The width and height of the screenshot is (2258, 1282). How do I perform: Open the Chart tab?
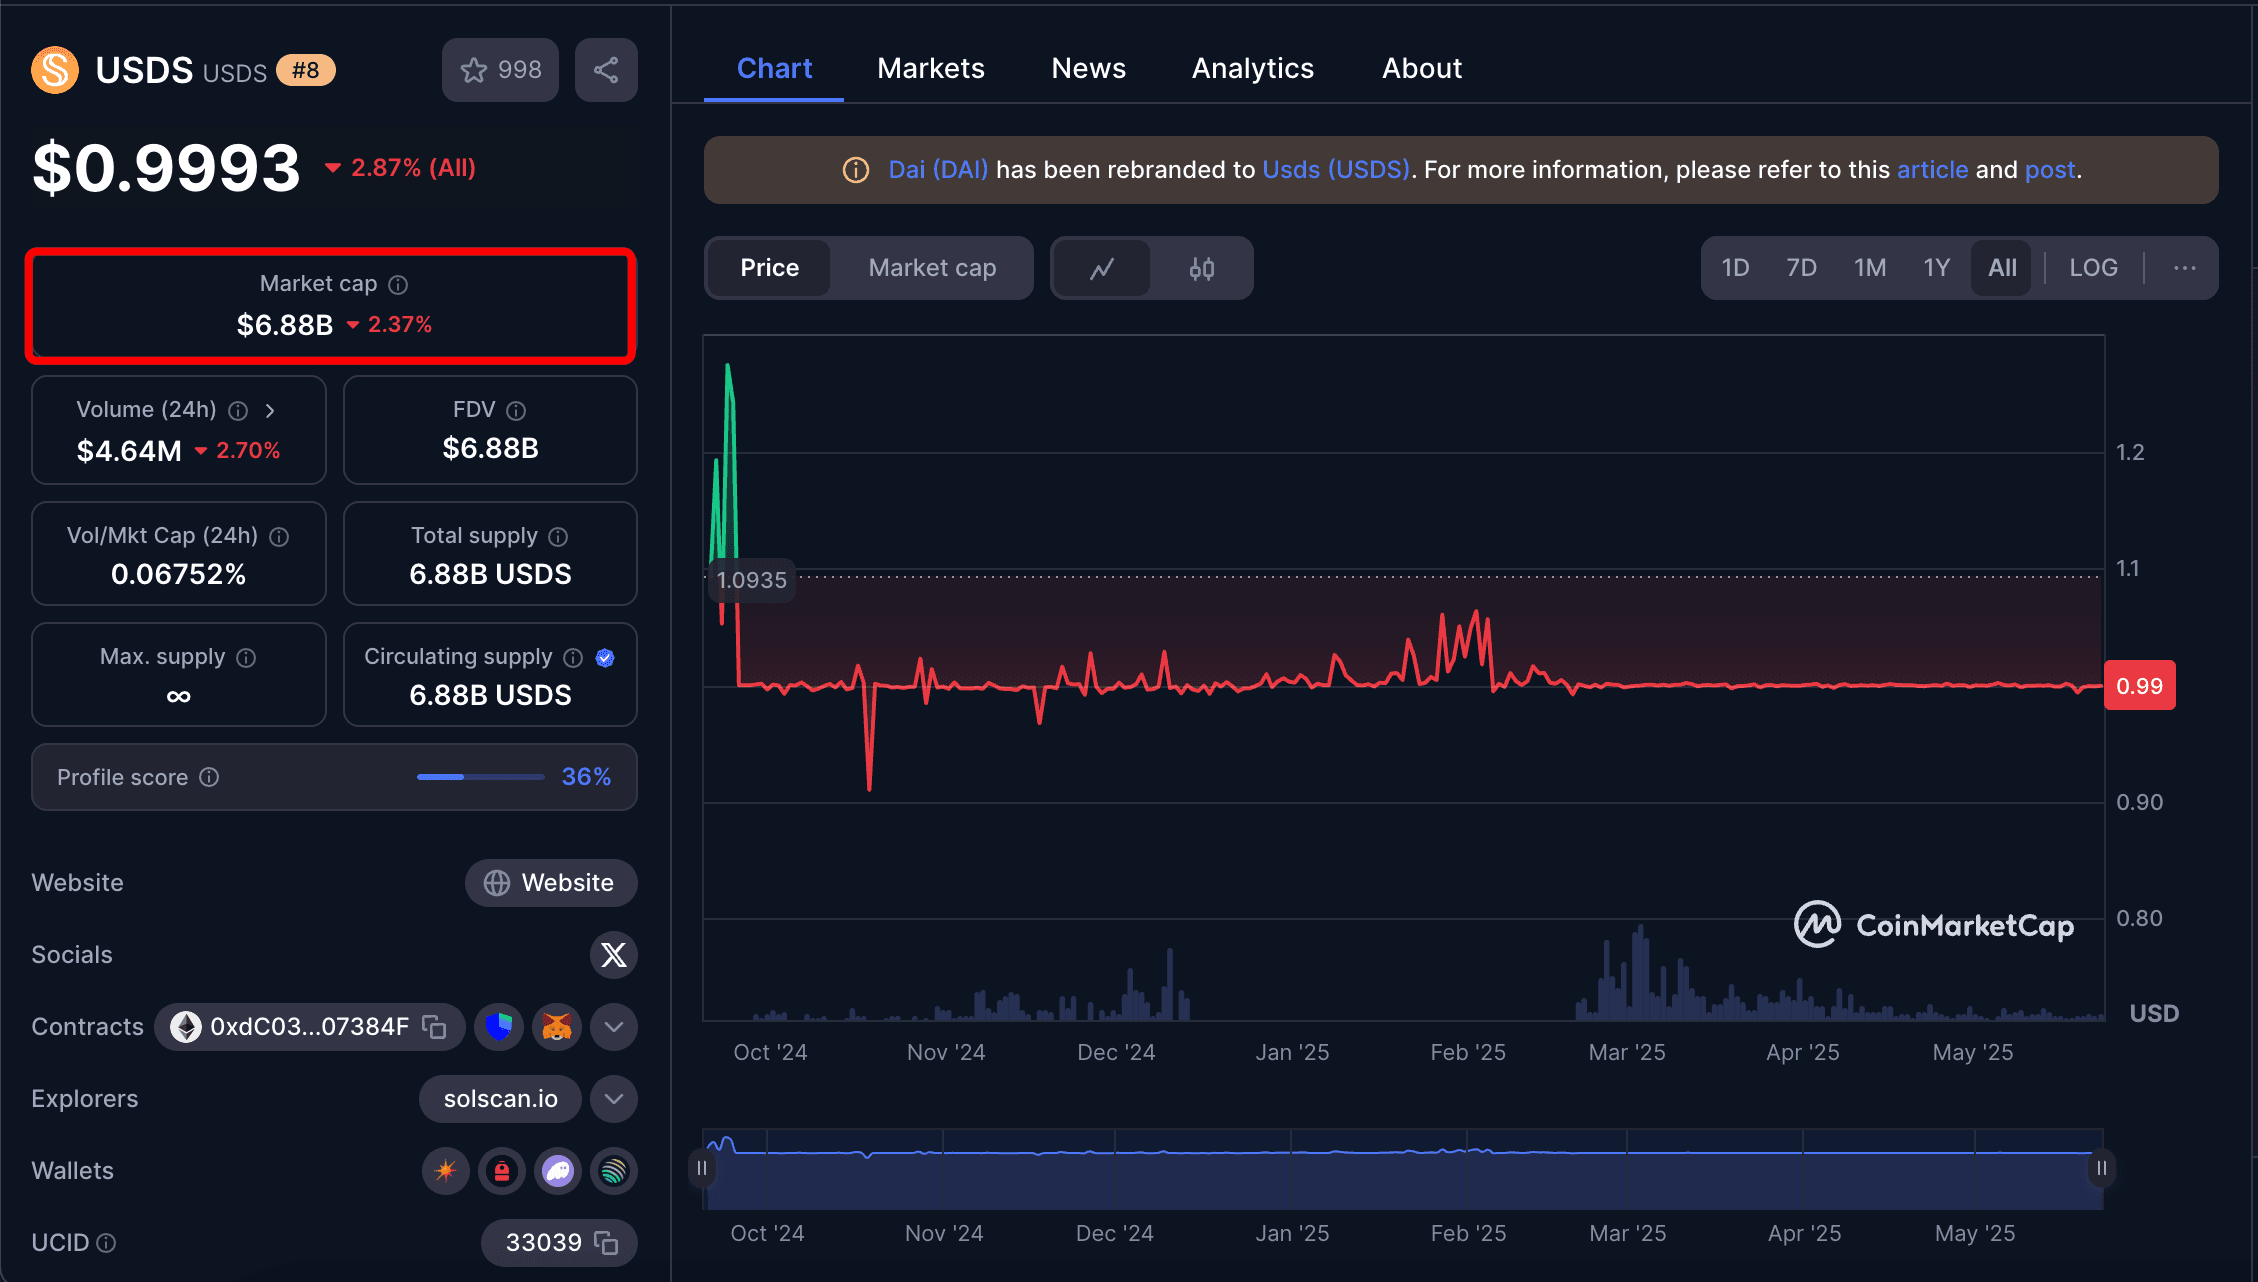click(774, 68)
